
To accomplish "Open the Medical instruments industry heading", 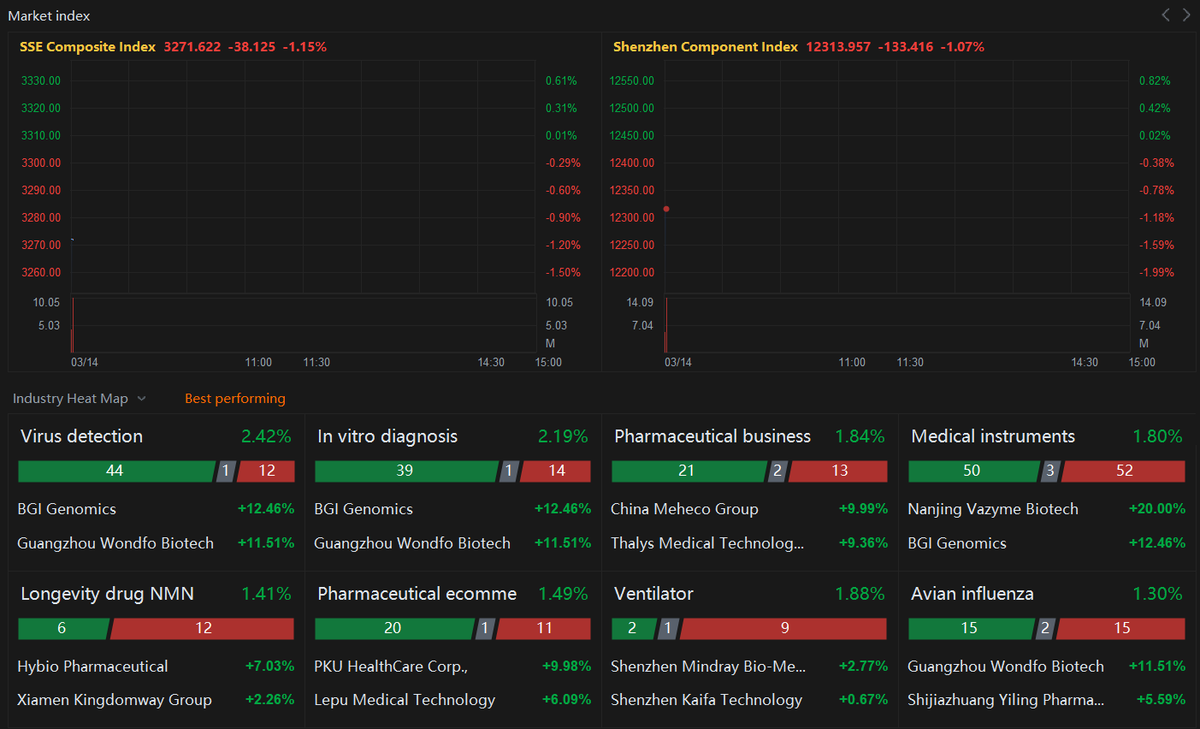I will 993,436.
